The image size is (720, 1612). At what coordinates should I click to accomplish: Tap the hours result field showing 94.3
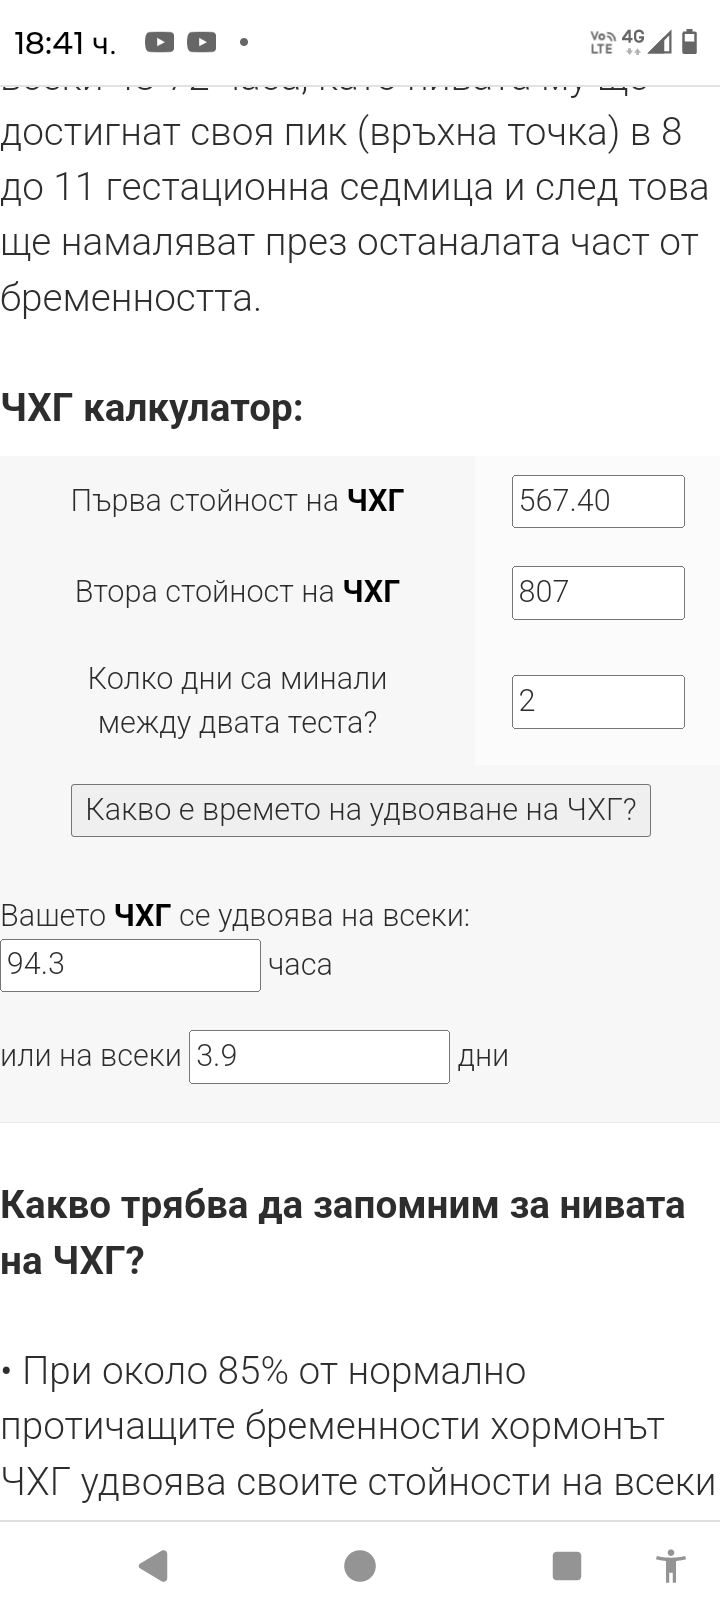[130, 965]
